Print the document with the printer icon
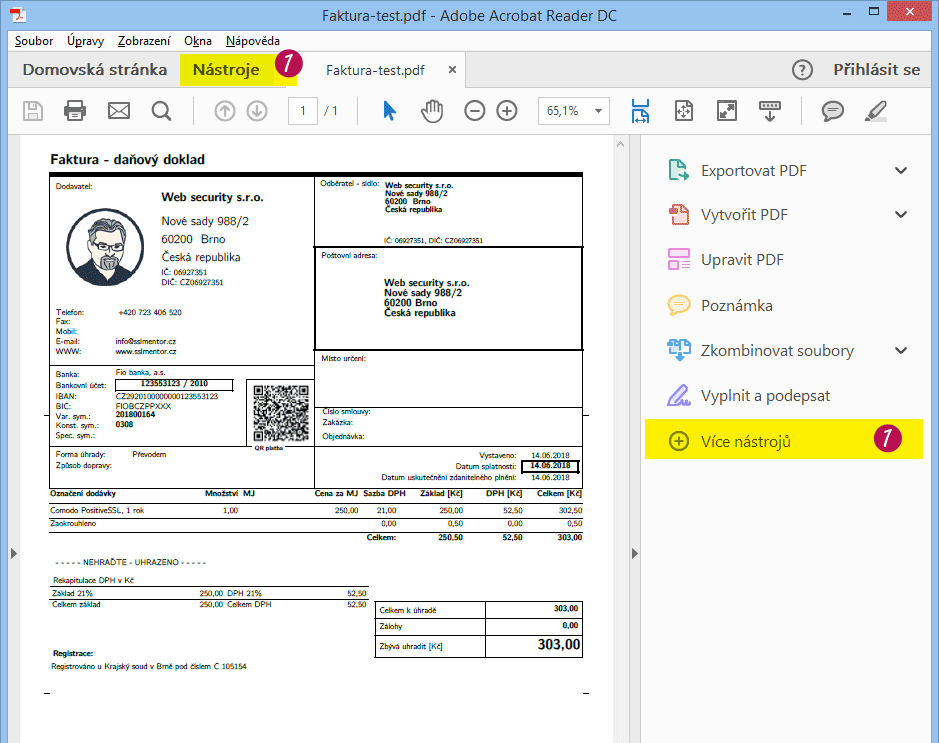 [75, 111]
